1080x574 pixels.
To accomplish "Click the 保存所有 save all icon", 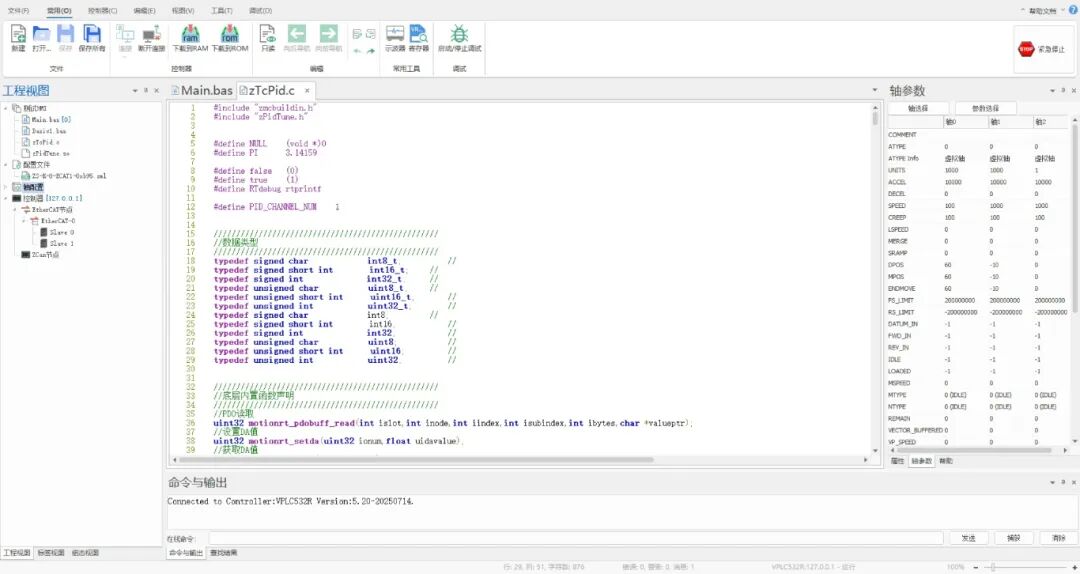I will pos(92,34).
